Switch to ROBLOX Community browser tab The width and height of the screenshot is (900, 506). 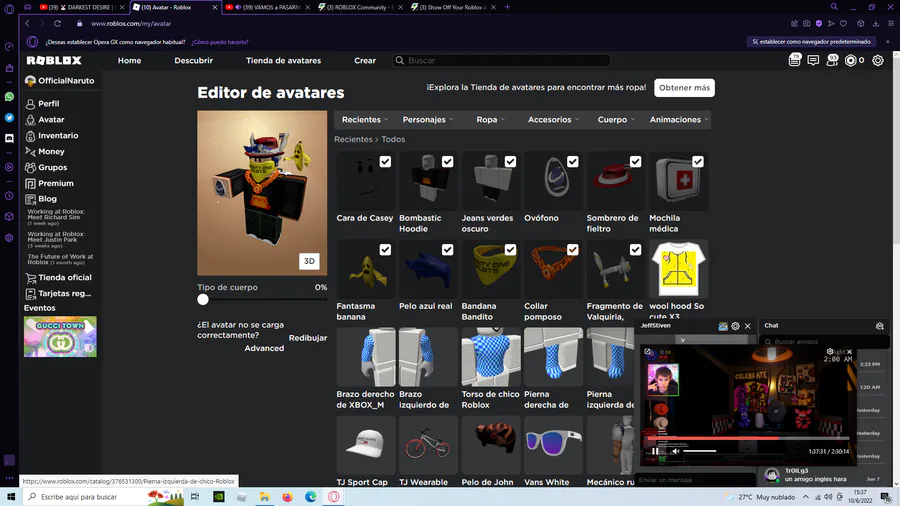coord(358,7)
